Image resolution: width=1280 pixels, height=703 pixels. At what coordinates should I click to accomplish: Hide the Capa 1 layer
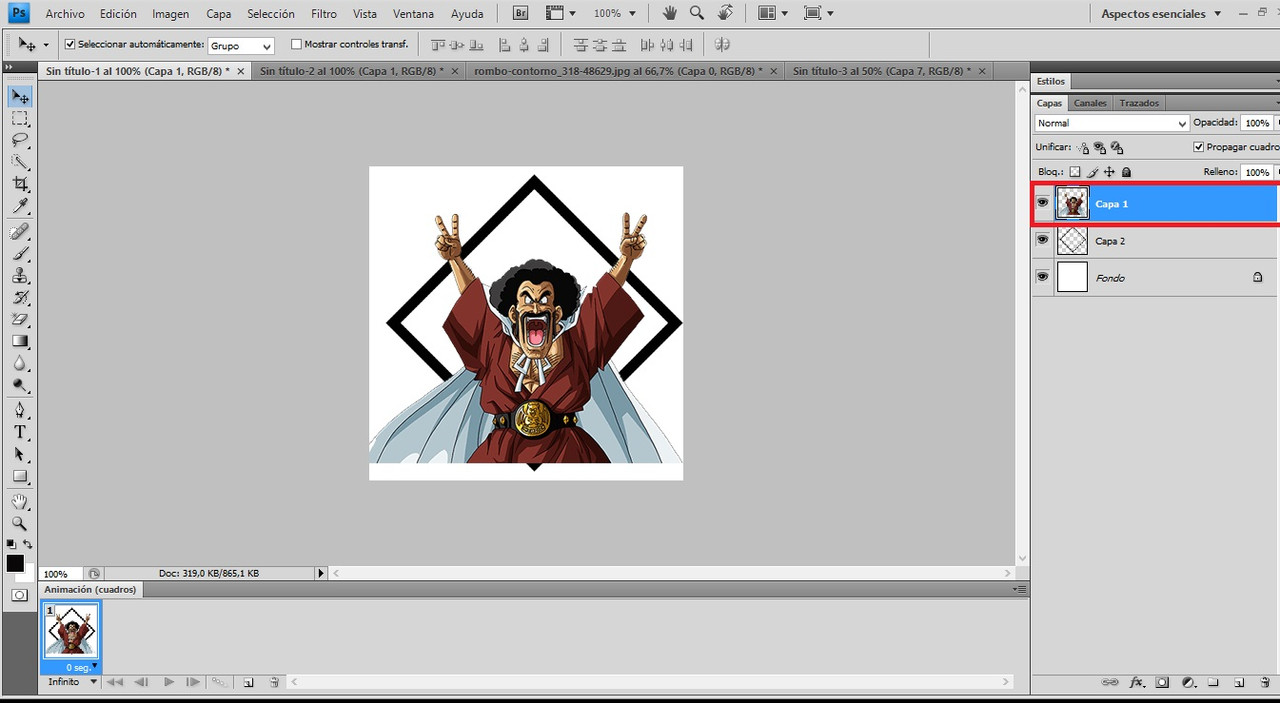pos(1043,203)
